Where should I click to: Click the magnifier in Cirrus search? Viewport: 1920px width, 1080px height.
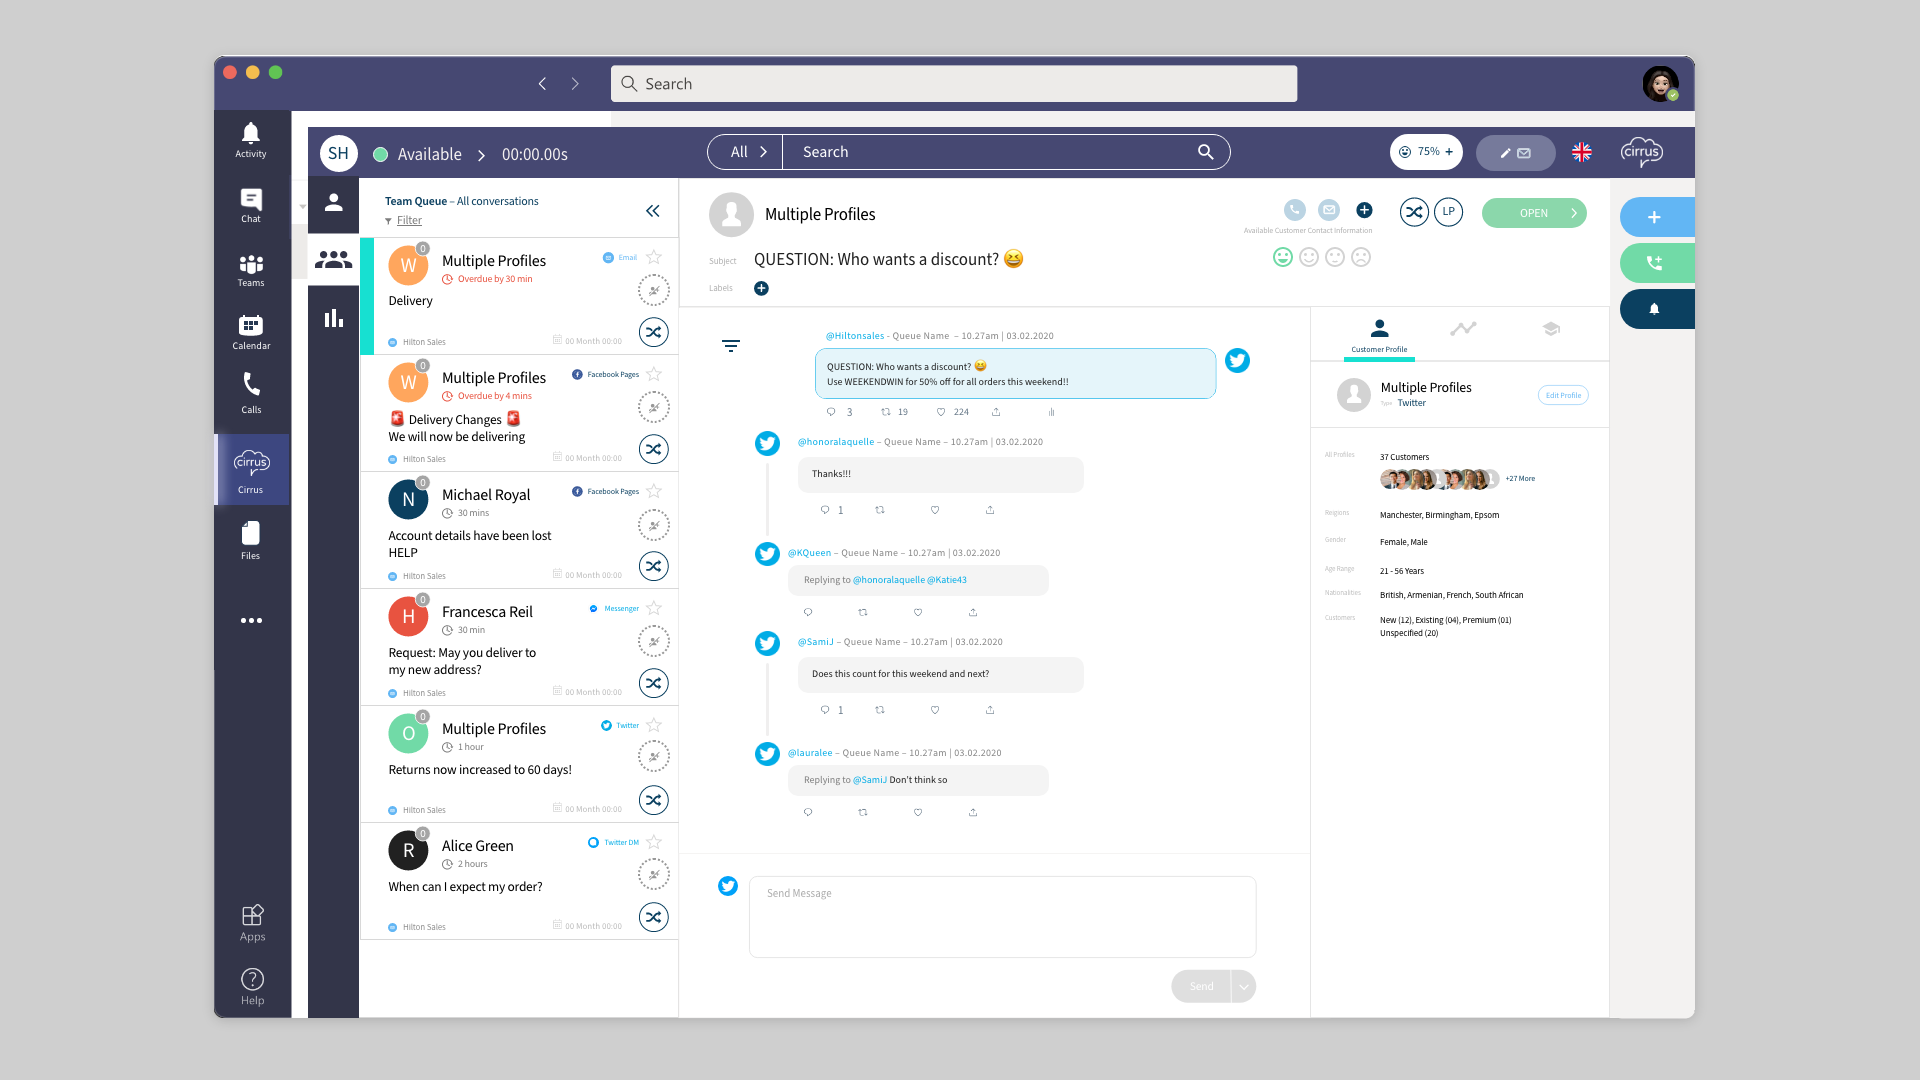(1206, 152)
